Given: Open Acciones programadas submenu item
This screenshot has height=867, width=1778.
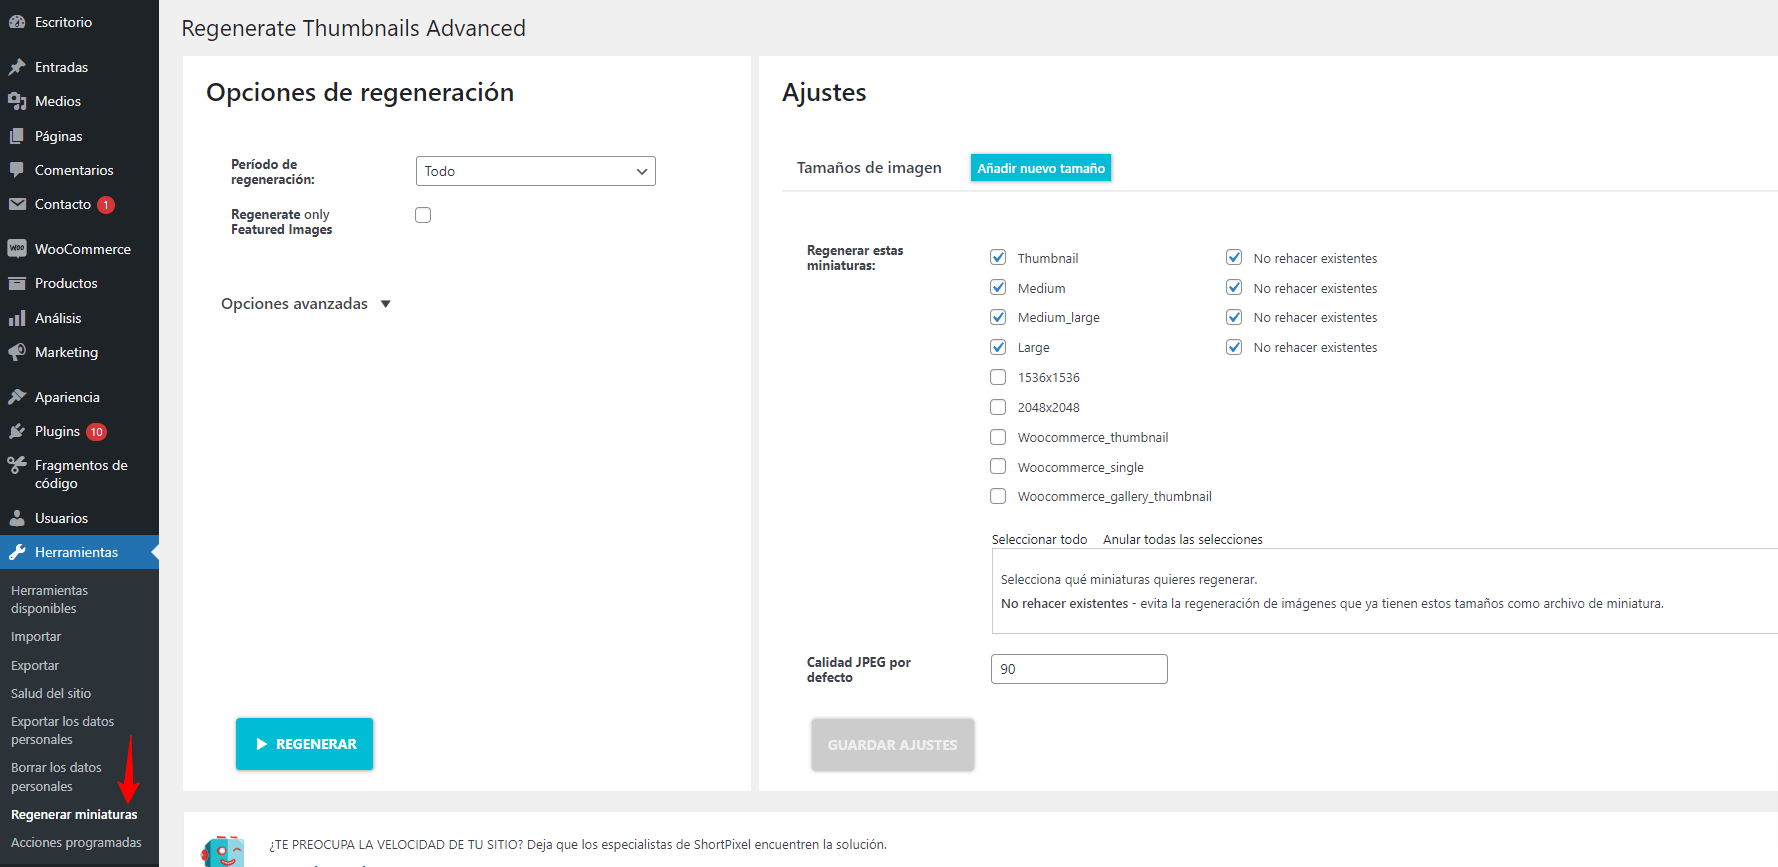Looking at the screenshot, I should (x=76, y=843).
